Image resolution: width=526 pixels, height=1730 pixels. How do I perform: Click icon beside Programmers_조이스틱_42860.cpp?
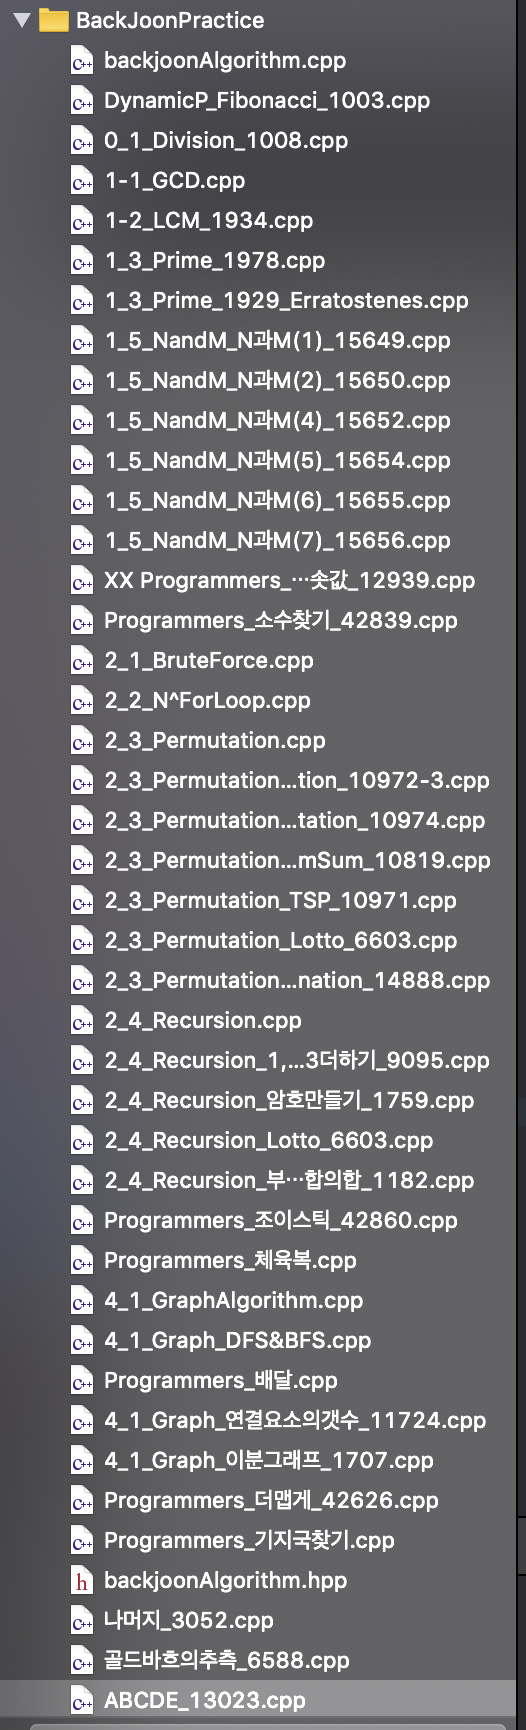[x=82, y=1221]
